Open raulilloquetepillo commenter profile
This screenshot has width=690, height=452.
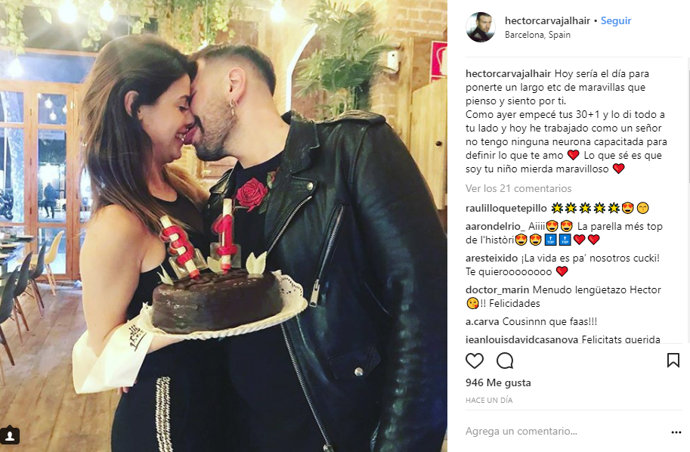point(506,208)
